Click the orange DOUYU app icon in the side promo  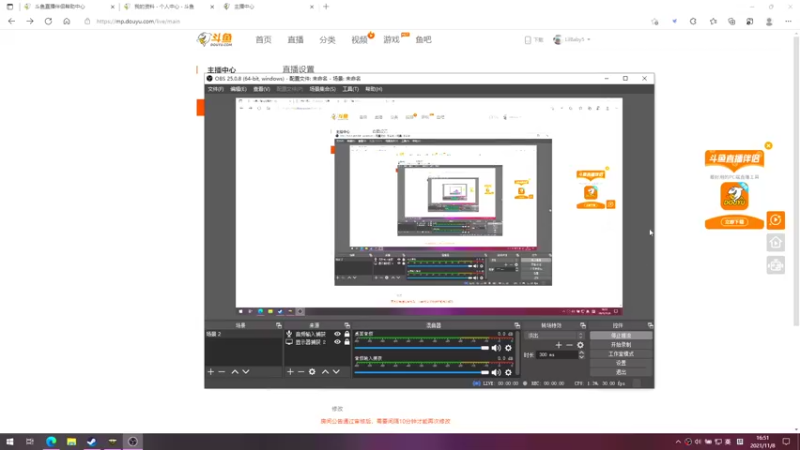(734, 196)
